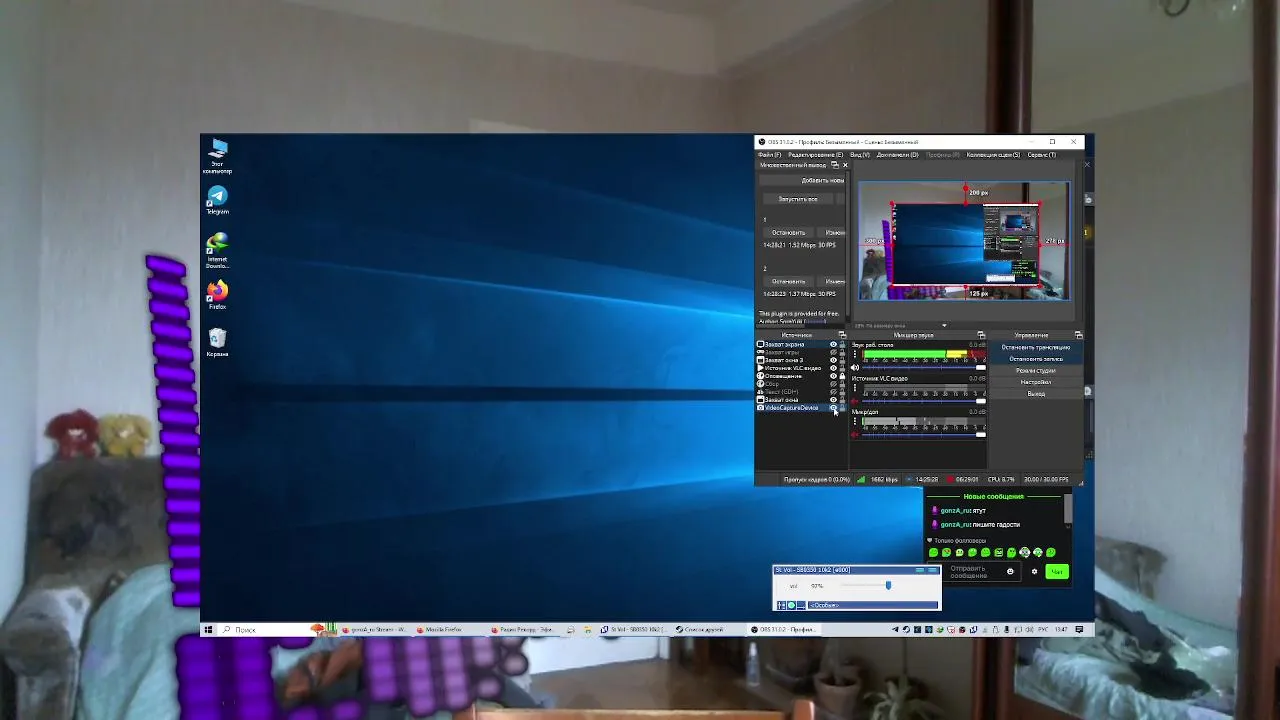This screenshot has height=720, width=1280.
Task: Click the first green emote in chat row
Action: [933, 552]
